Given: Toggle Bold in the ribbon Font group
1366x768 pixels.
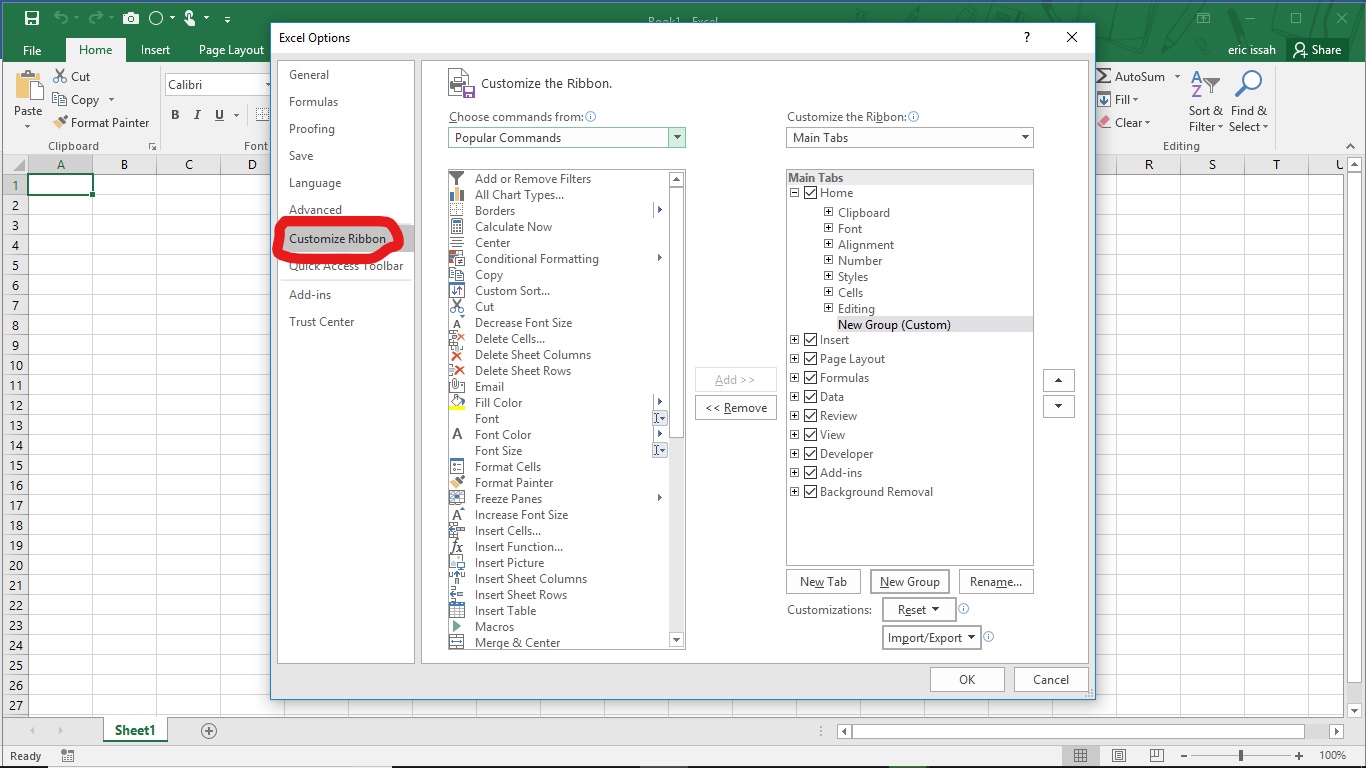Looking at the screenshot, I should [x=175, y=115].
